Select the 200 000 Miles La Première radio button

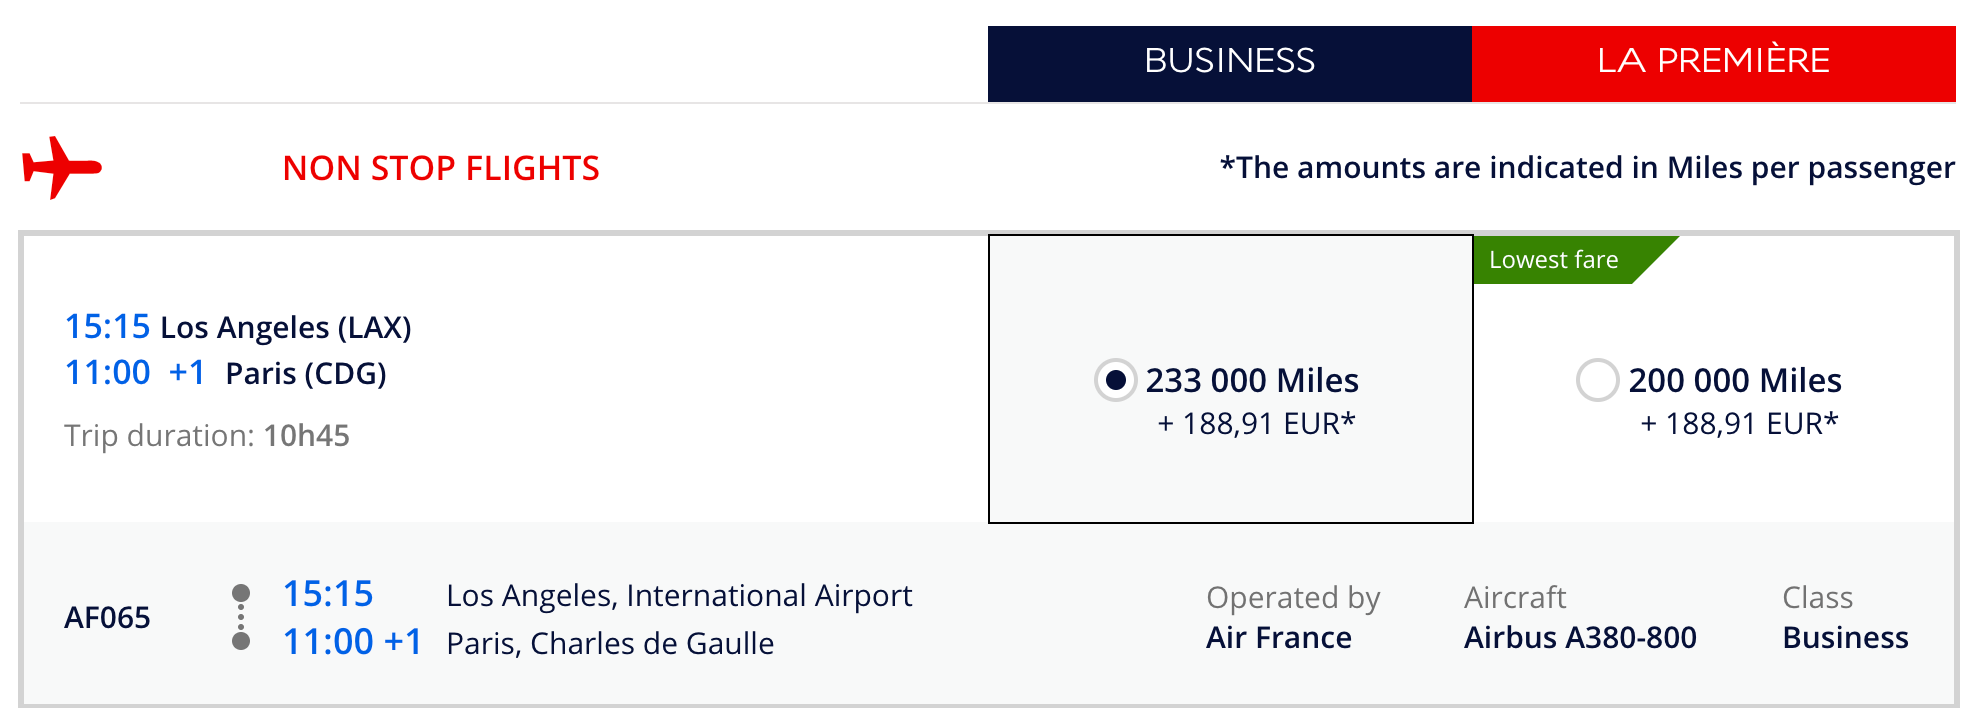pyautogui.click(x=1597, y=380)
